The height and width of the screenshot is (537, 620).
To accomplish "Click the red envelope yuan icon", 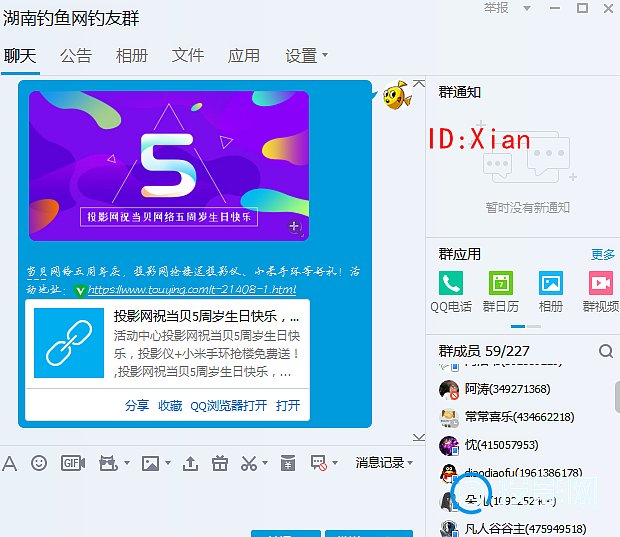I will tap(288, 463).
